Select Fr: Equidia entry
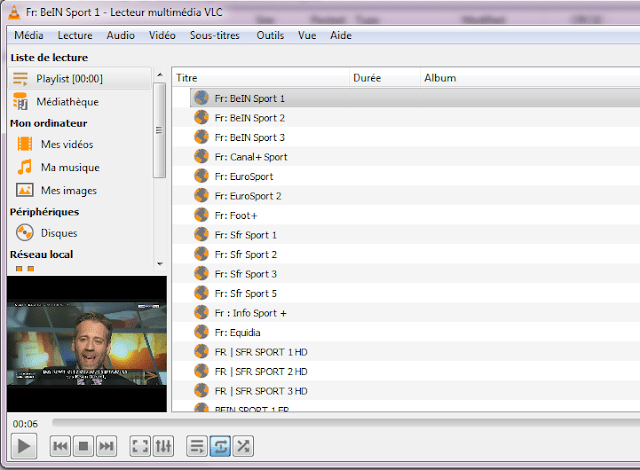The image size is (640, 470). [x=406, y=333]
